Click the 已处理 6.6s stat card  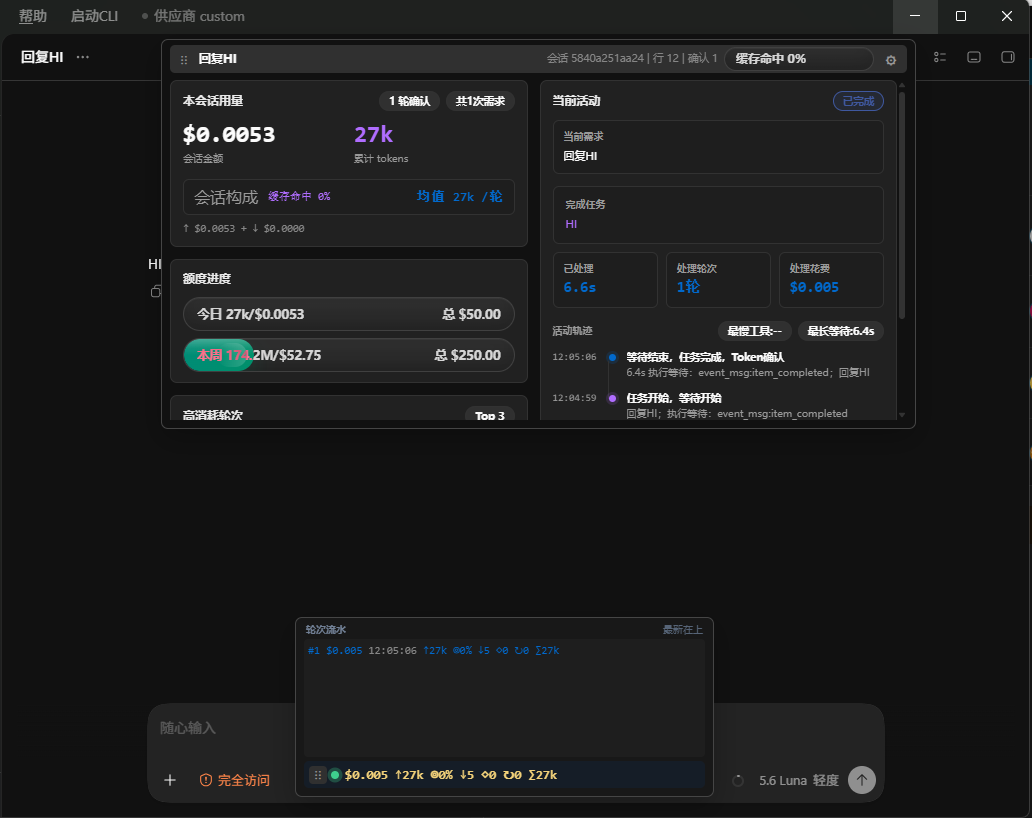(x=606, y=280)
